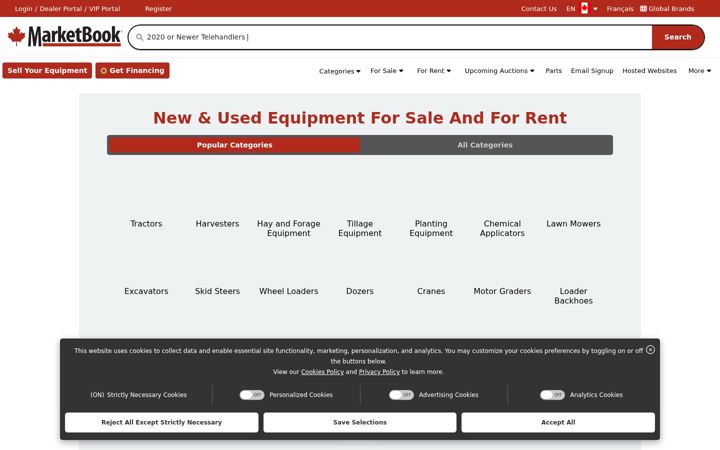Open the For Sale dropdown menu
The height and width of the screenshot is (450, 720).
point(387,71)
